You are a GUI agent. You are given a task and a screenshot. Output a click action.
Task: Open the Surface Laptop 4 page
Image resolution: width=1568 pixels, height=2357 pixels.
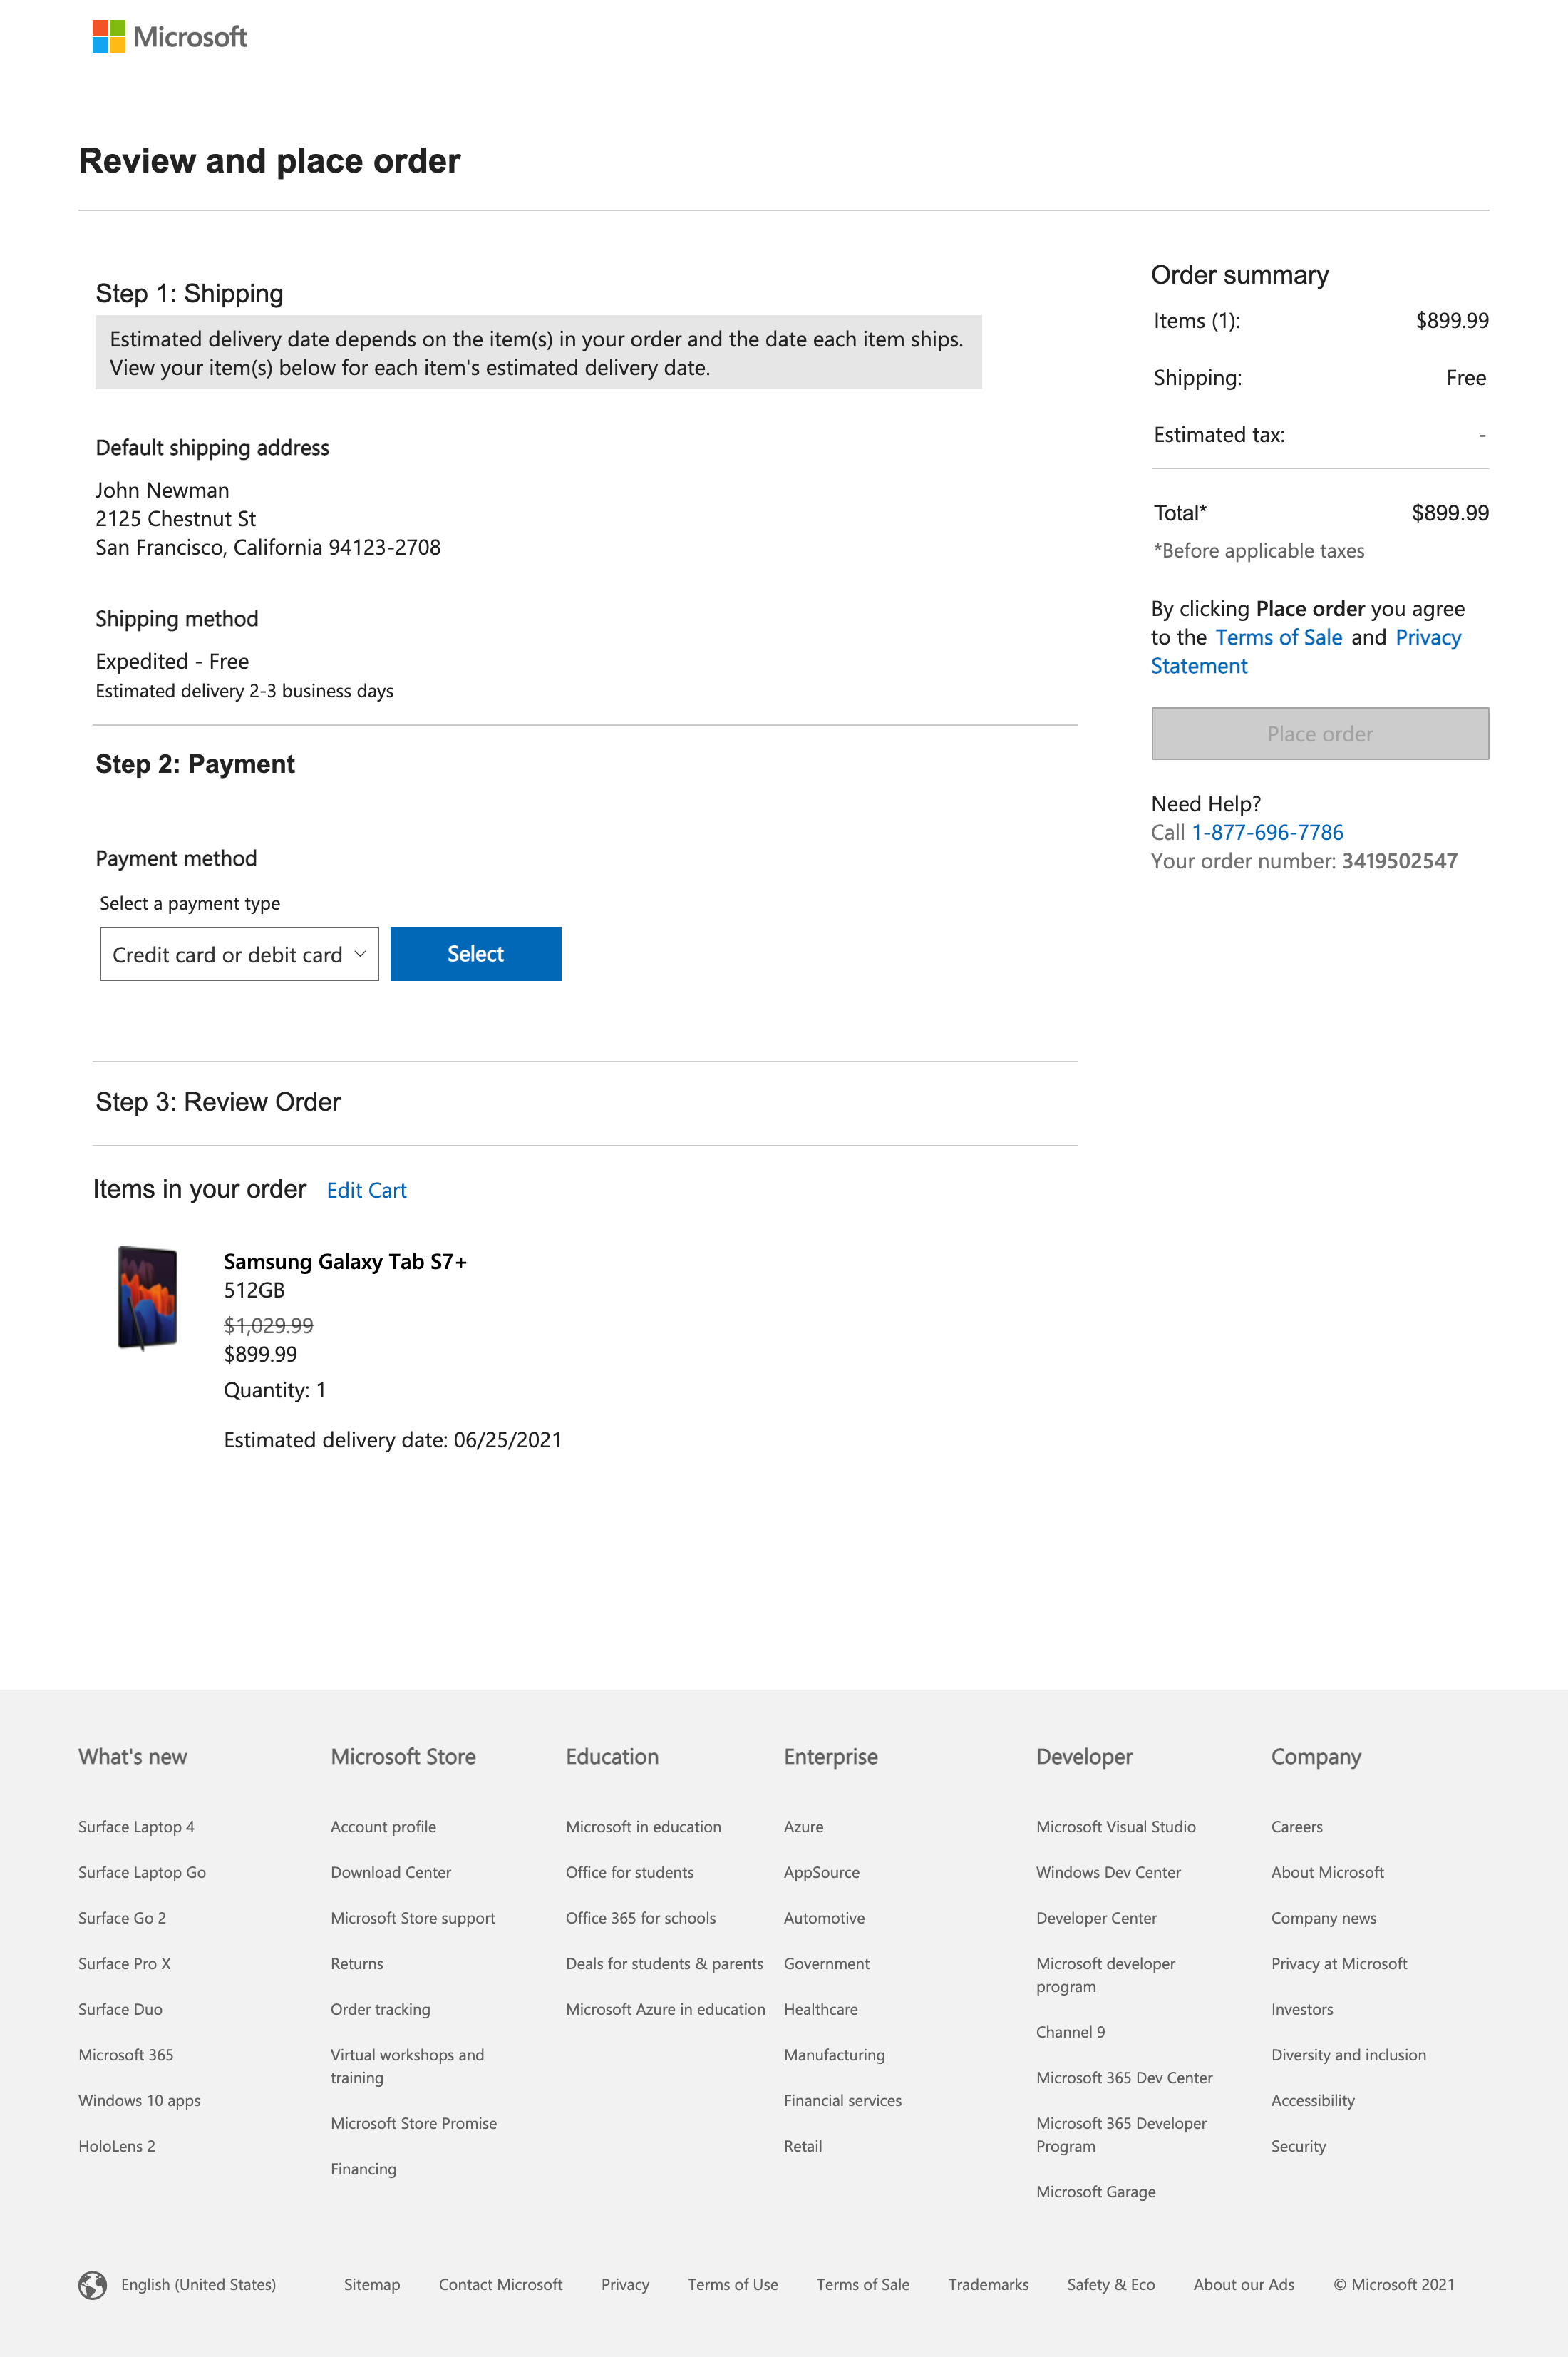(x=136, y=1826)
